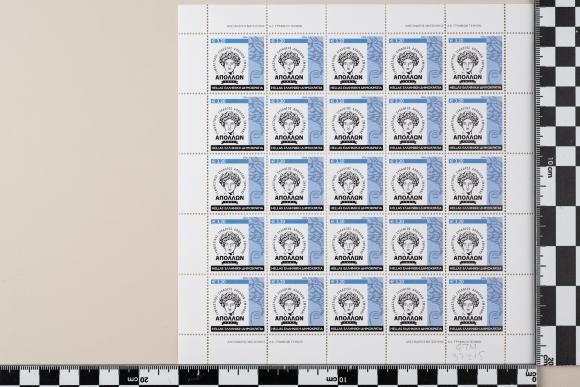Click the printer inscription above the first stamp column
Image resolution: width=580 pixels, height=387 pixels.
tap(265, 26)
